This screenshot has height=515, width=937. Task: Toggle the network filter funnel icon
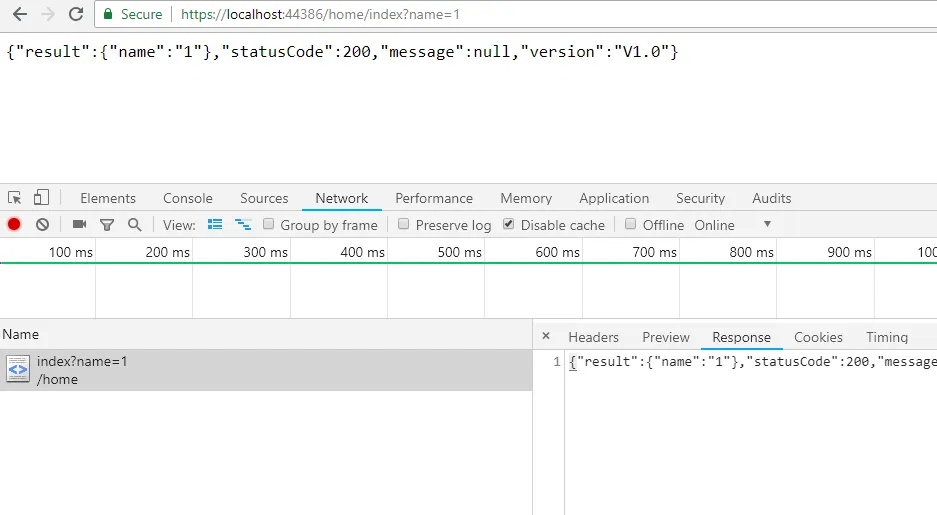click(x=107, y=225)
